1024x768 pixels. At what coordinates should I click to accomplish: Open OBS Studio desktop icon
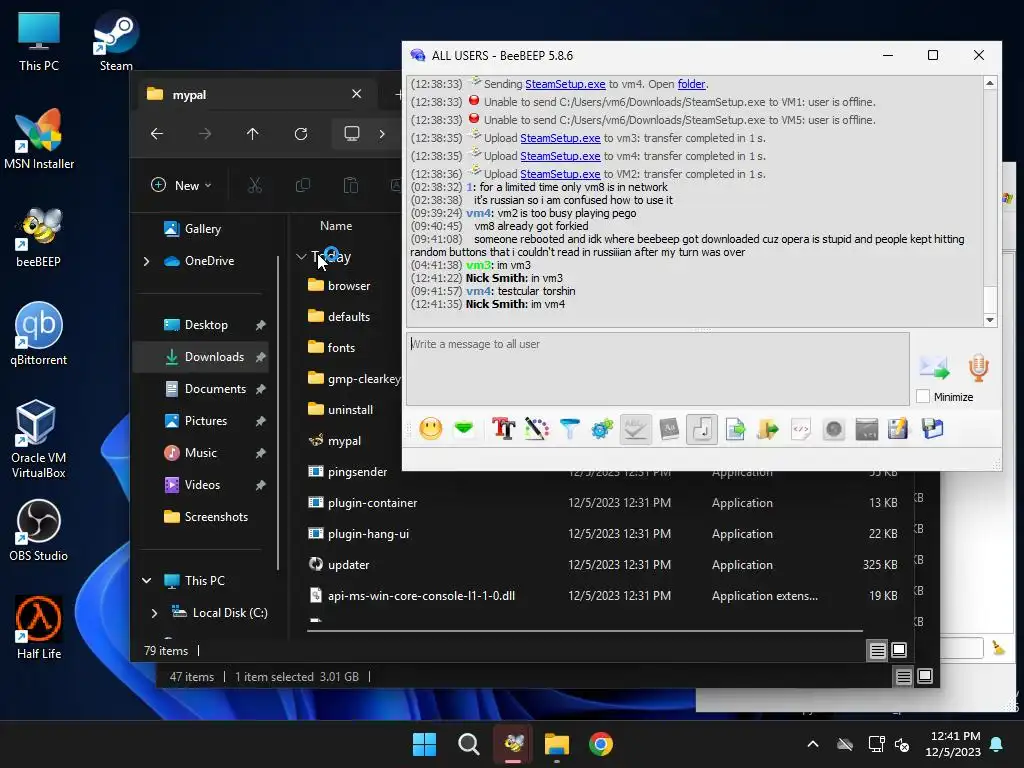point(39,530)
